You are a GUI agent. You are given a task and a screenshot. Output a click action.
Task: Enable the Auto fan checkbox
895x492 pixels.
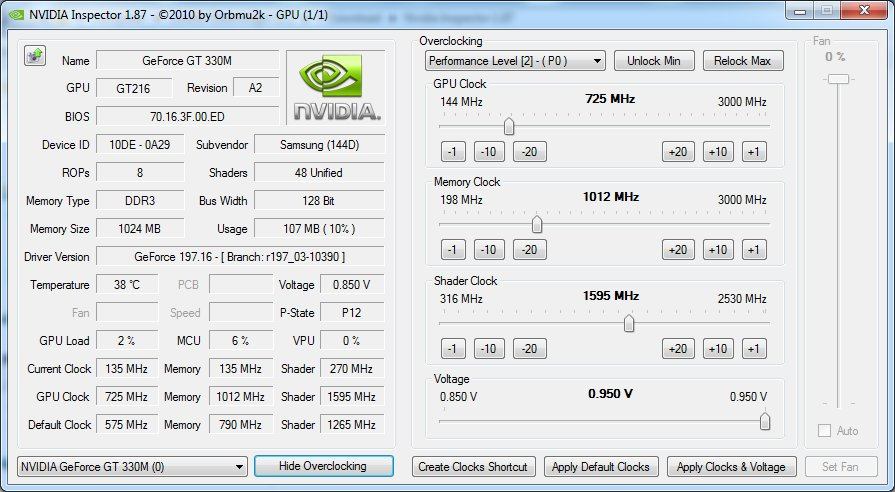[x=824, y=431]
